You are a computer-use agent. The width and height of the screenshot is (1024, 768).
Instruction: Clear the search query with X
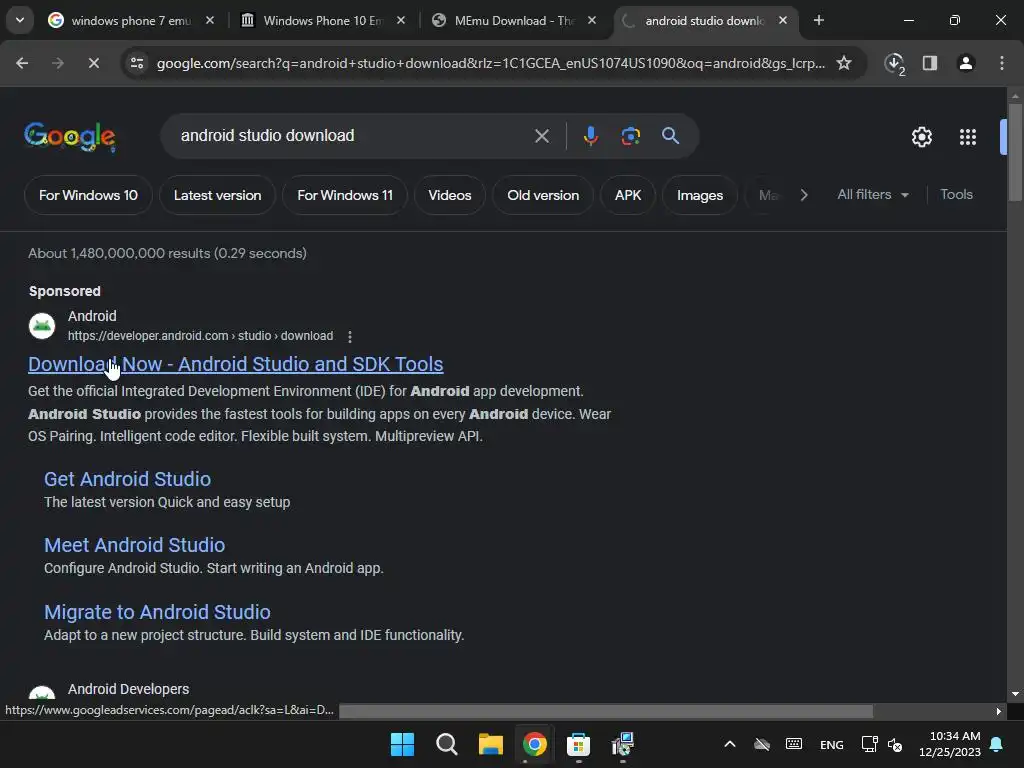point(542,136)
